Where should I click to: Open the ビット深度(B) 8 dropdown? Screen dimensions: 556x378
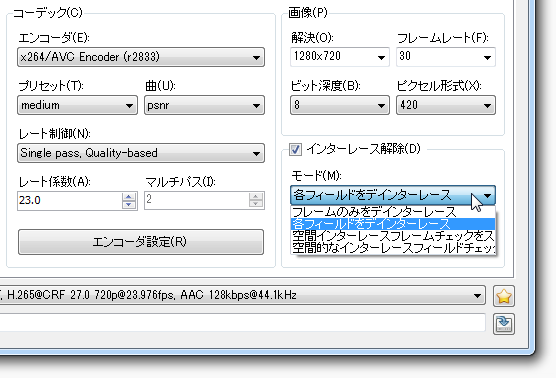[340, 105]
